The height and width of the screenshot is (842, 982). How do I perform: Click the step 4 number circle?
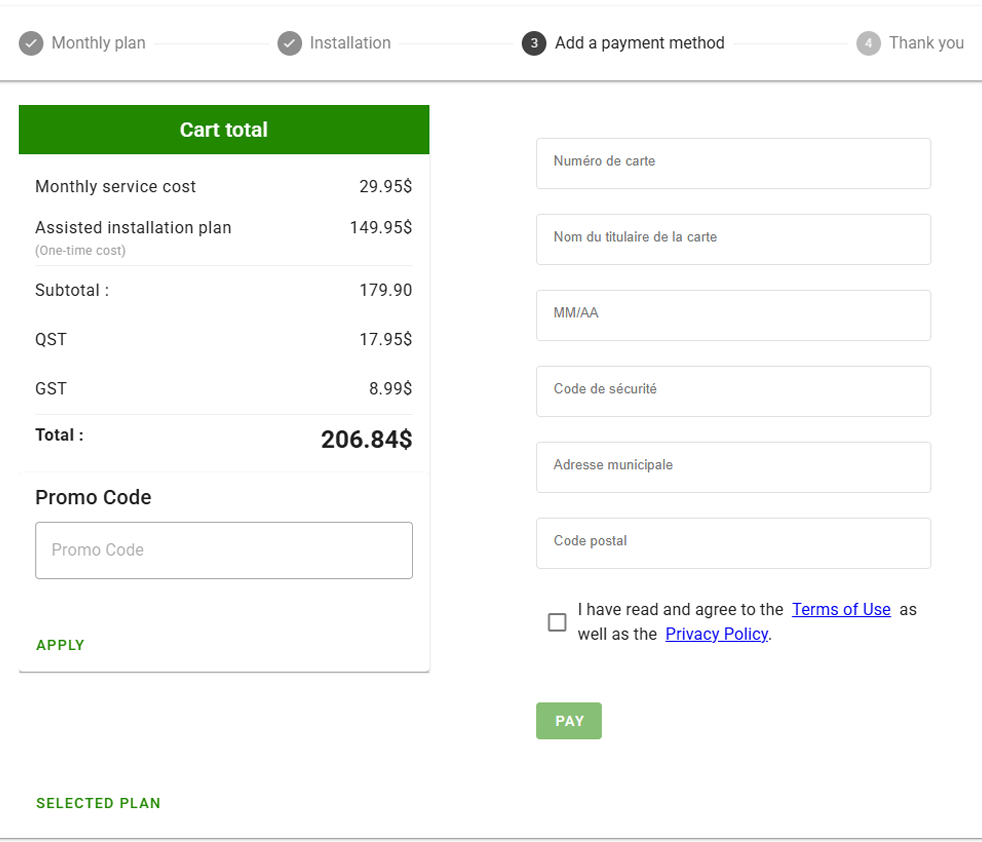[x=868, y=44]
